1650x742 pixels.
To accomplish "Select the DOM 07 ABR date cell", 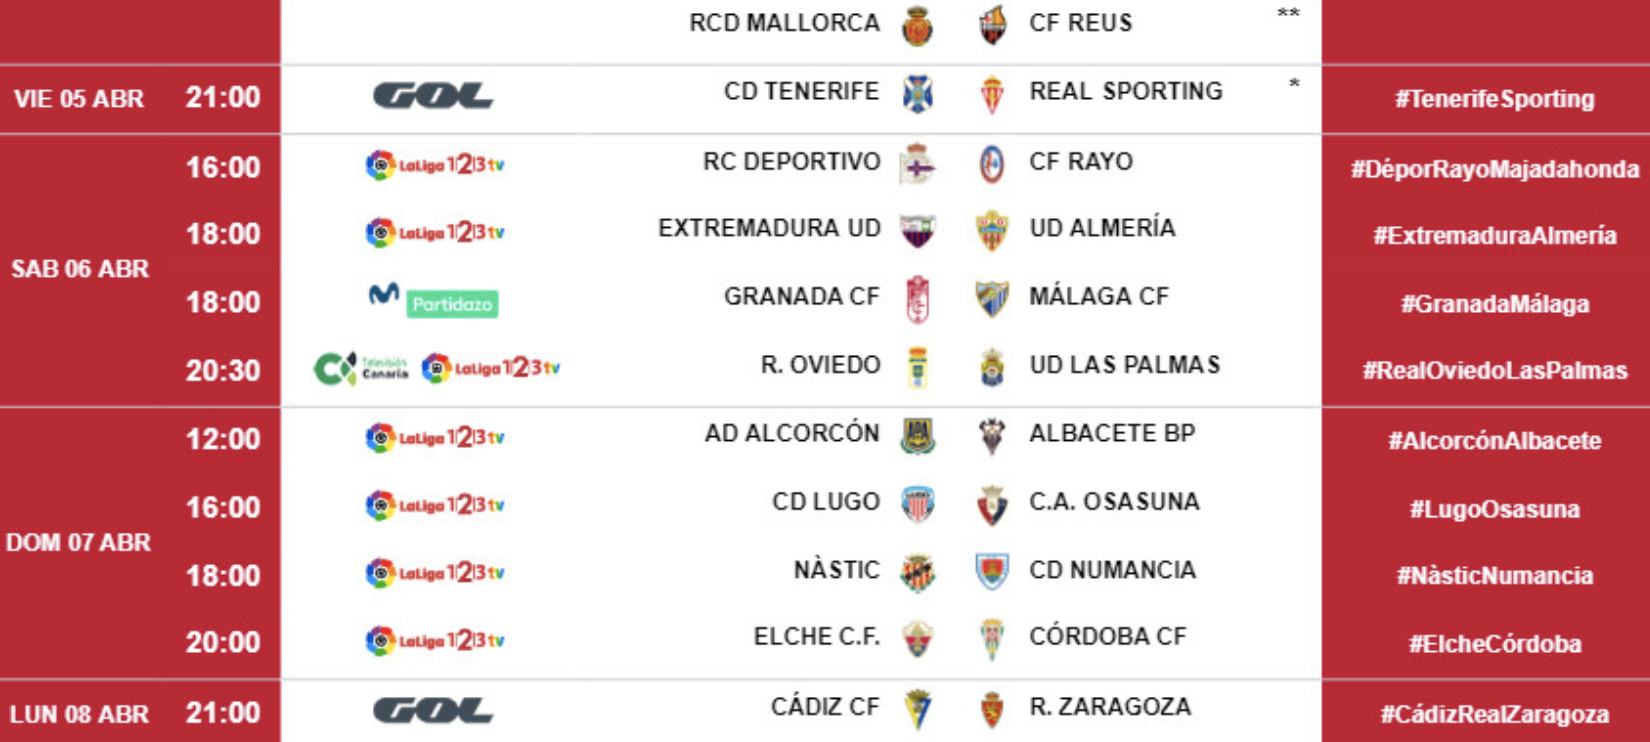I will (78, 542).
